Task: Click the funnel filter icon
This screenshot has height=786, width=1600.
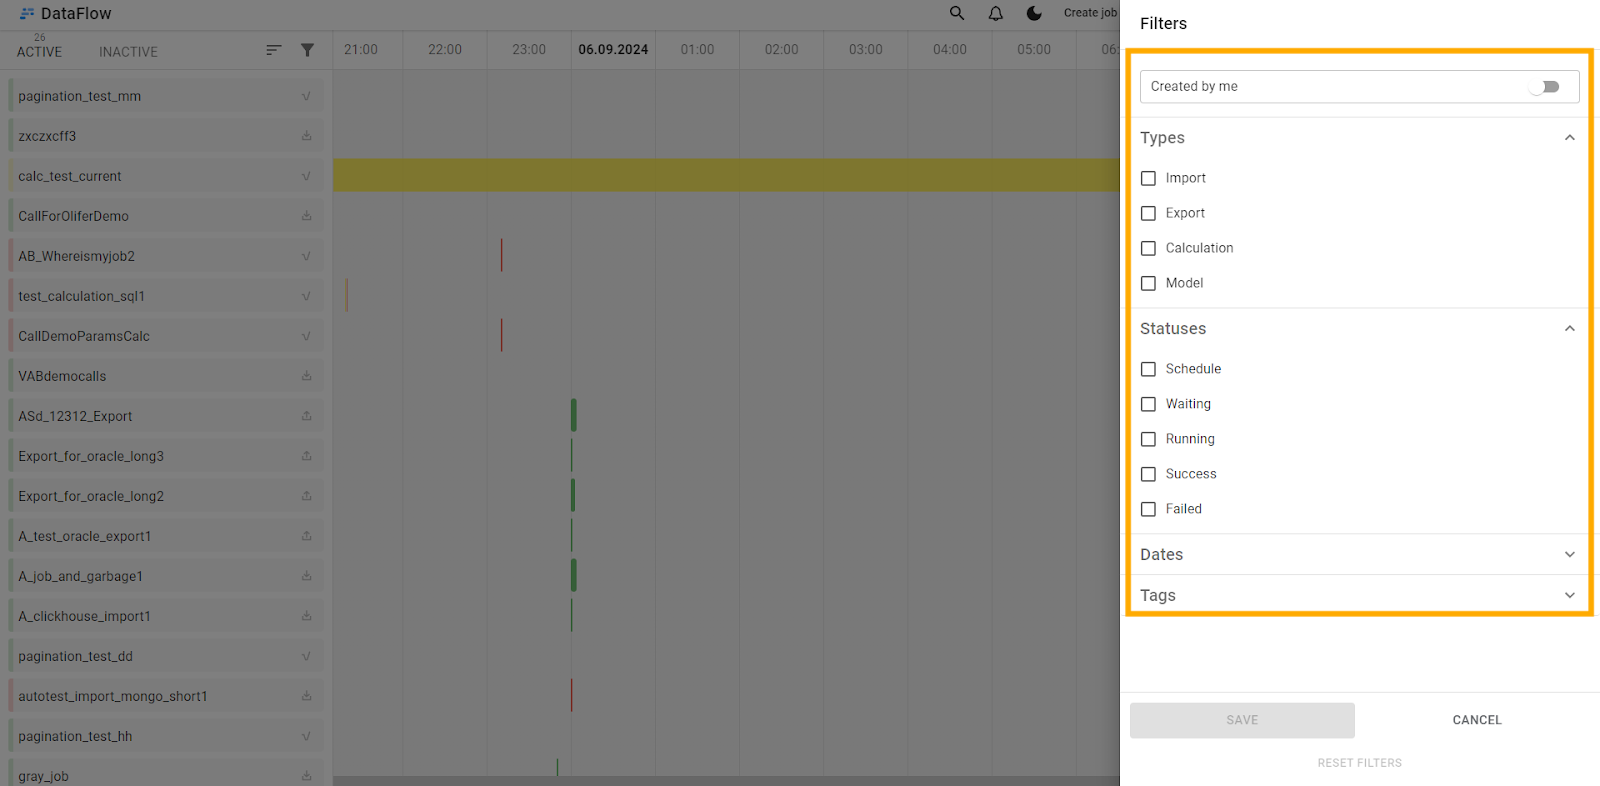Action: pos(307,50)
